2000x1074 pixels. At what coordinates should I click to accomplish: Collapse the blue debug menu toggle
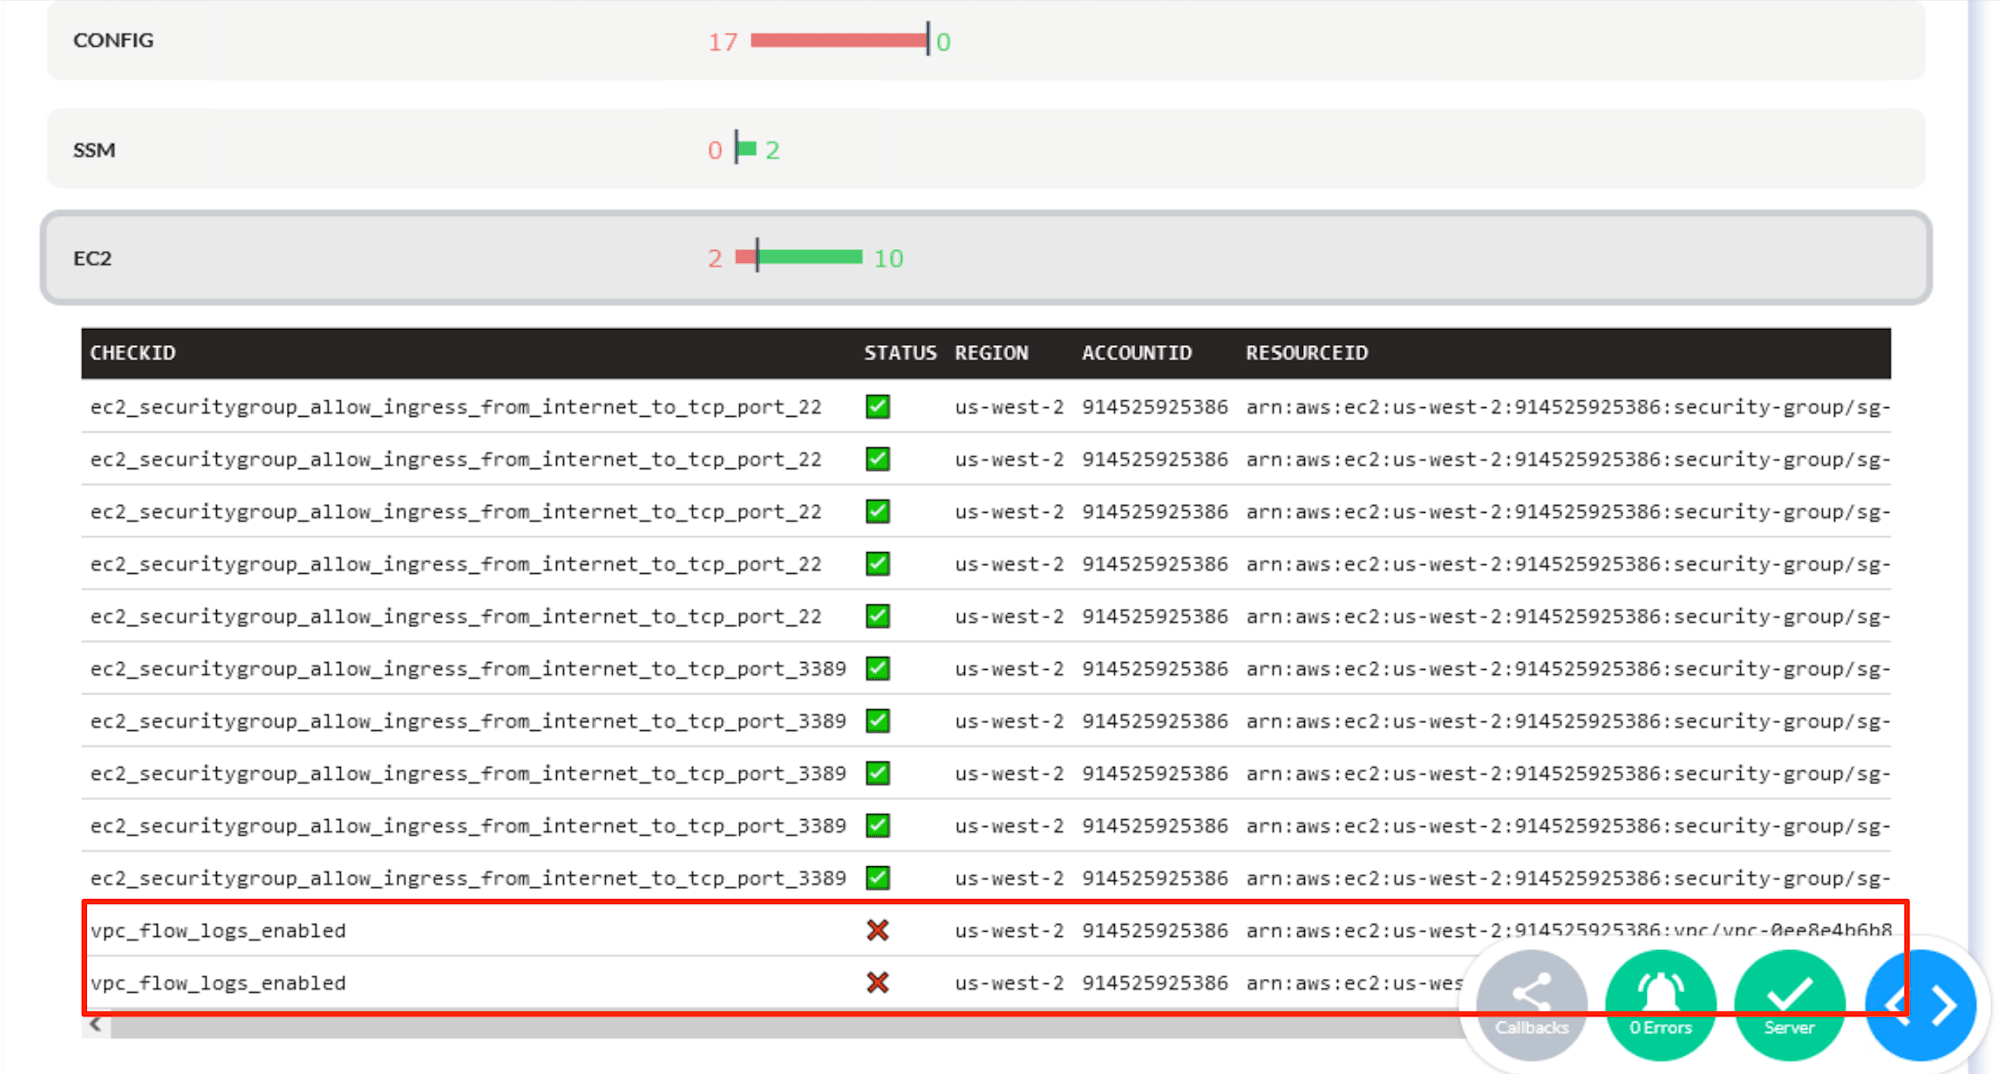[1920, 1005]
